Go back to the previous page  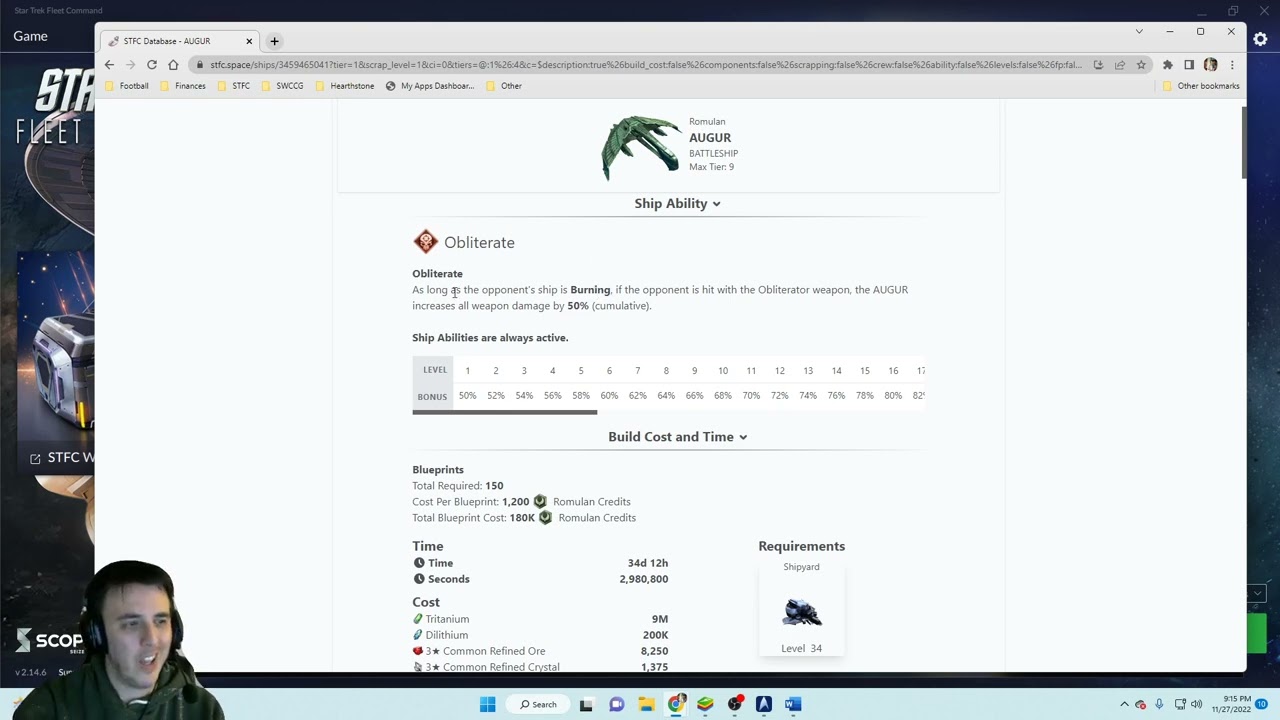110,65
